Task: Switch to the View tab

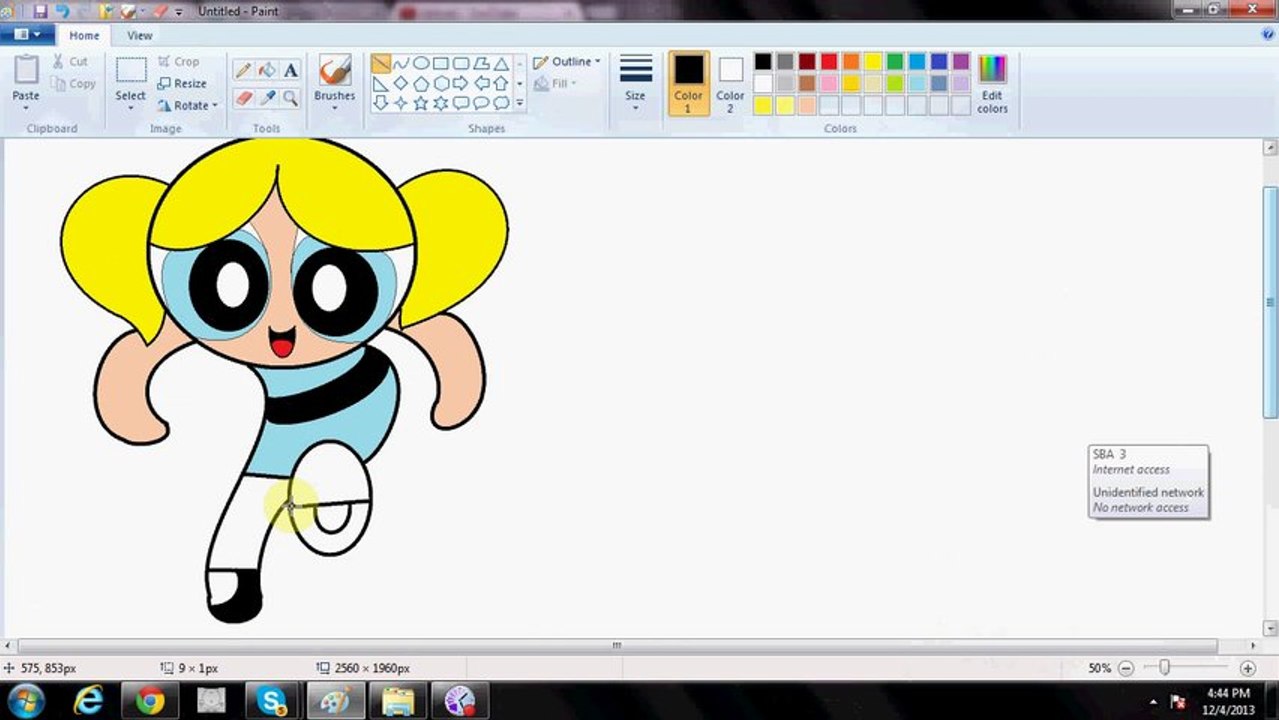Action: coord(140,35)
